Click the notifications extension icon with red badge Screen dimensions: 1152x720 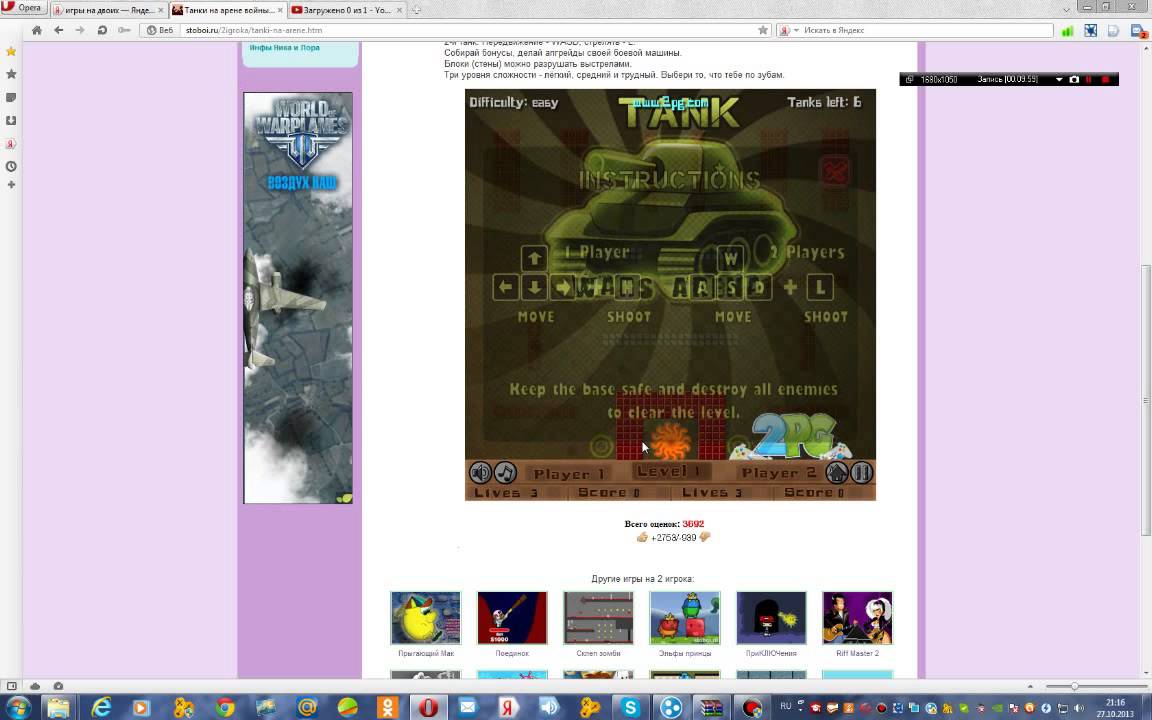coord(1140,31)
